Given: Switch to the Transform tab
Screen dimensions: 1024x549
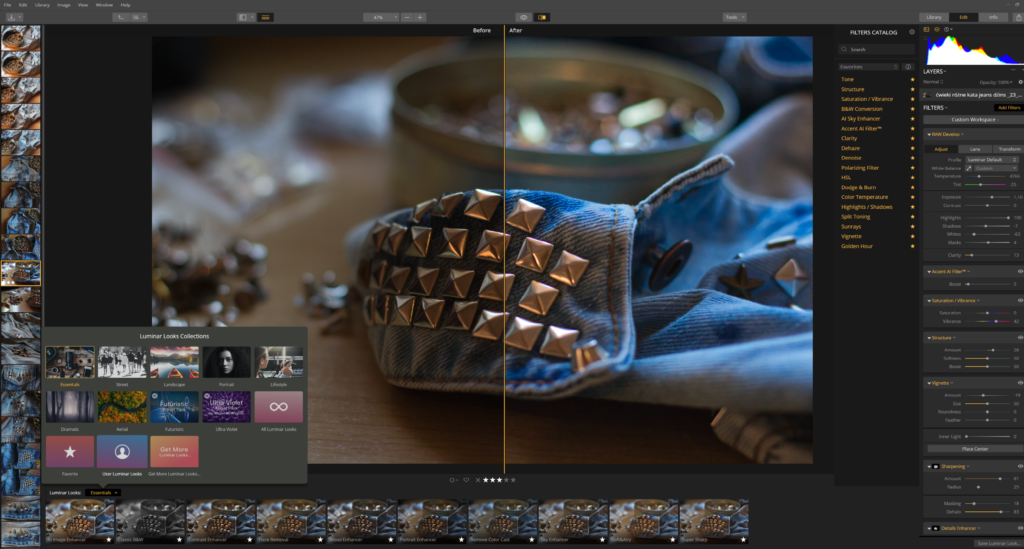Looking at the screenshot, I should 1008,149.
